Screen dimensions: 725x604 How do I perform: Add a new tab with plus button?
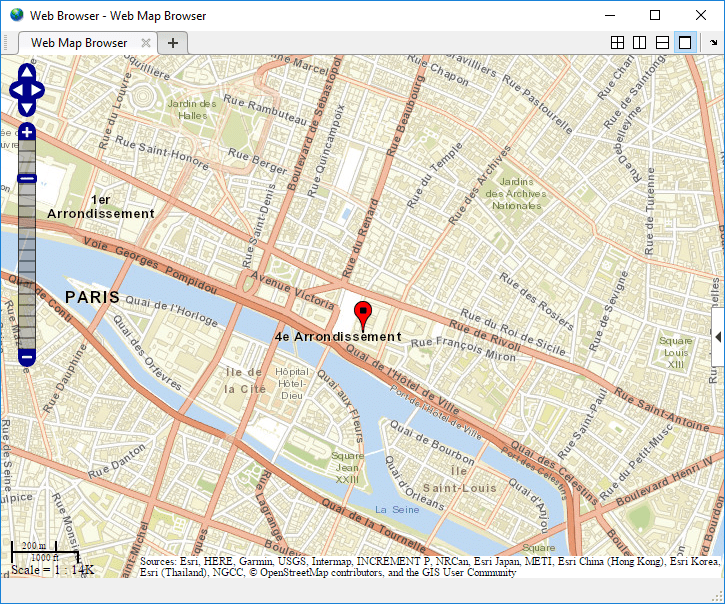pos(172,43)
